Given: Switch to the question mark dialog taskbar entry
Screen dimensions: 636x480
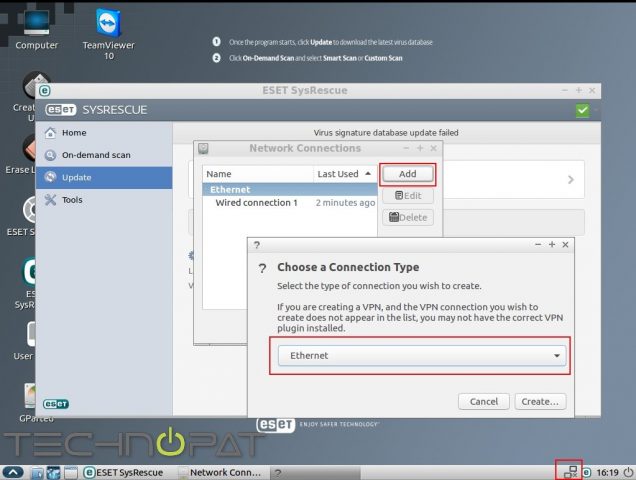Looking at the screenshot, I should [x=316, y=473].
